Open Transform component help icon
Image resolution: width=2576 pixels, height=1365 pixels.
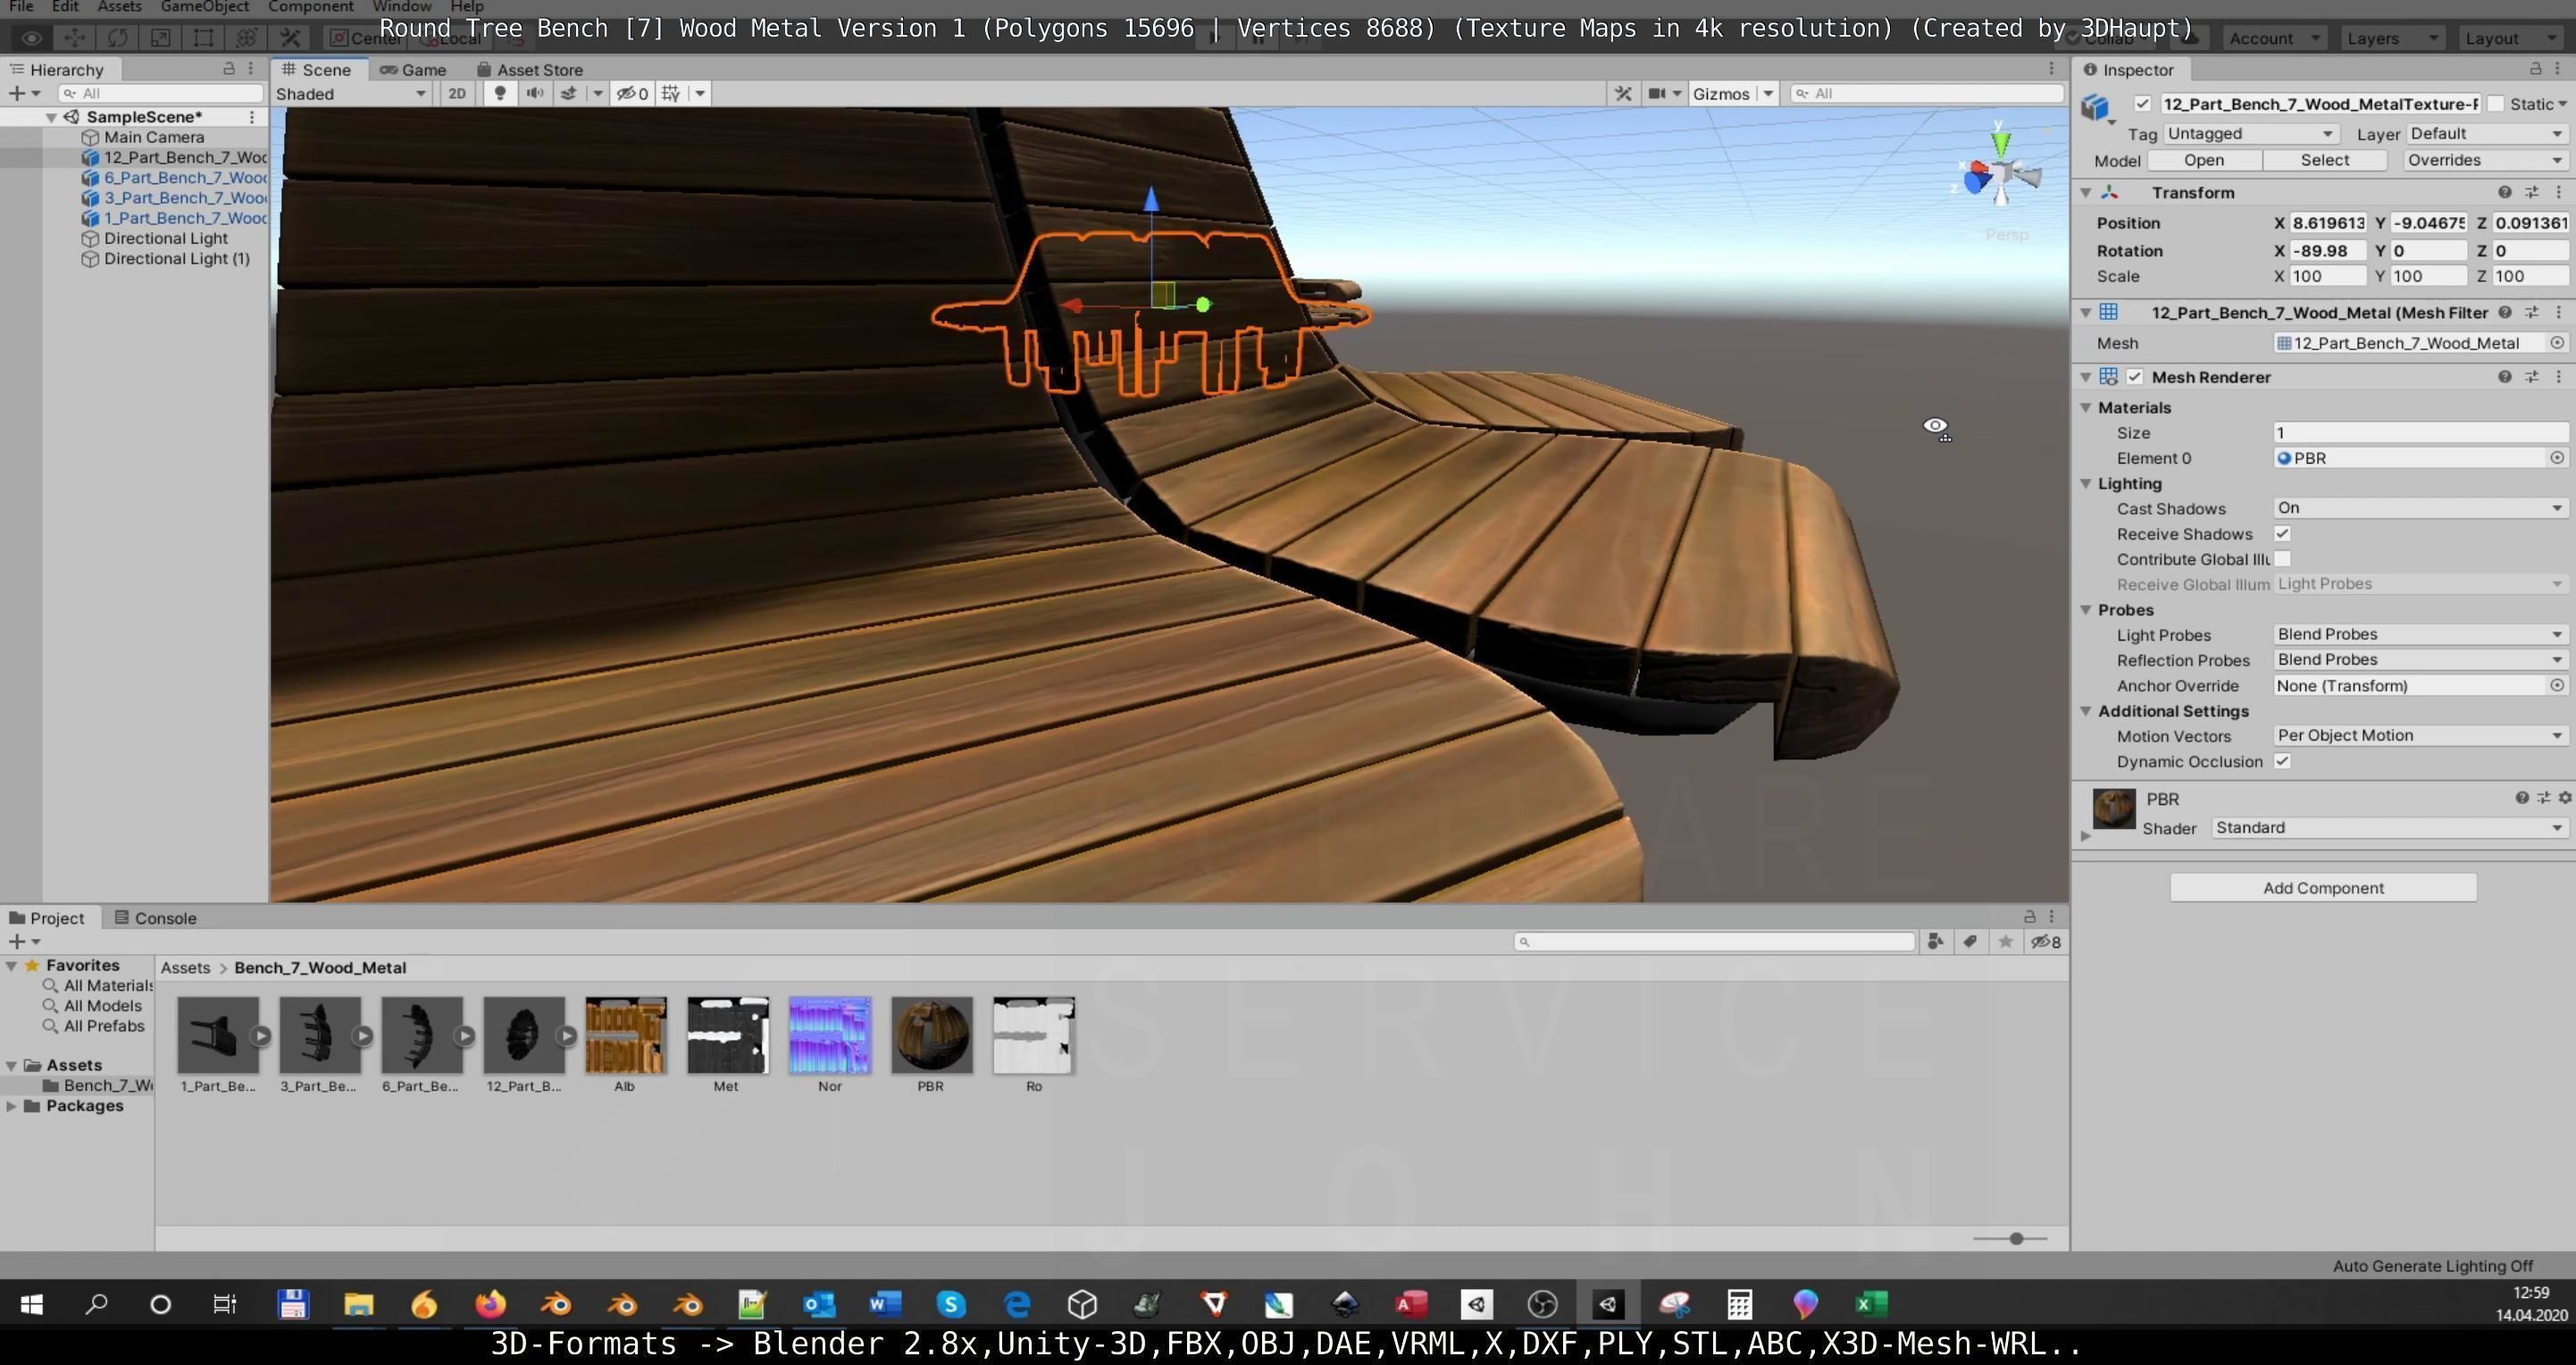pyautogui.click(x=2504, y=192)
